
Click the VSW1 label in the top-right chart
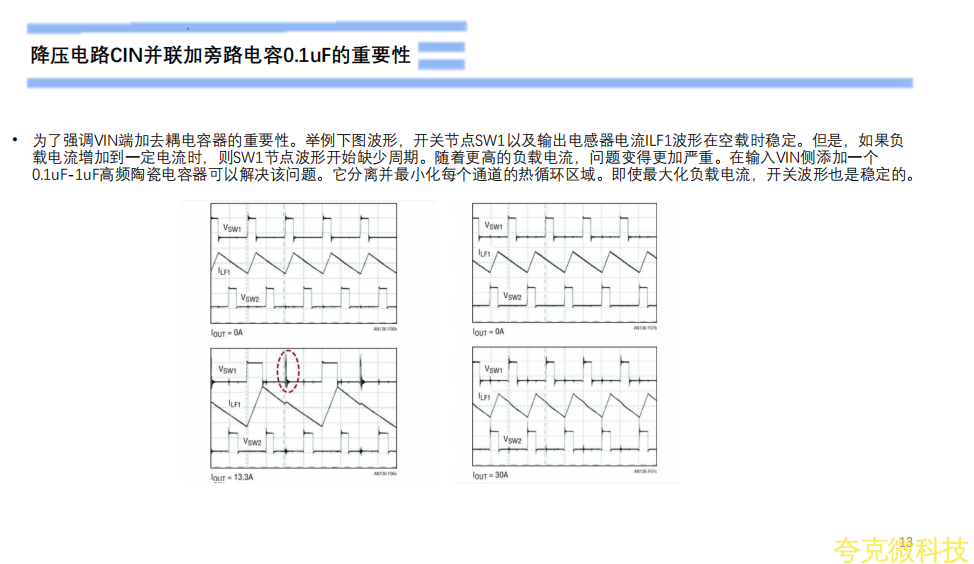pos(495,227)
